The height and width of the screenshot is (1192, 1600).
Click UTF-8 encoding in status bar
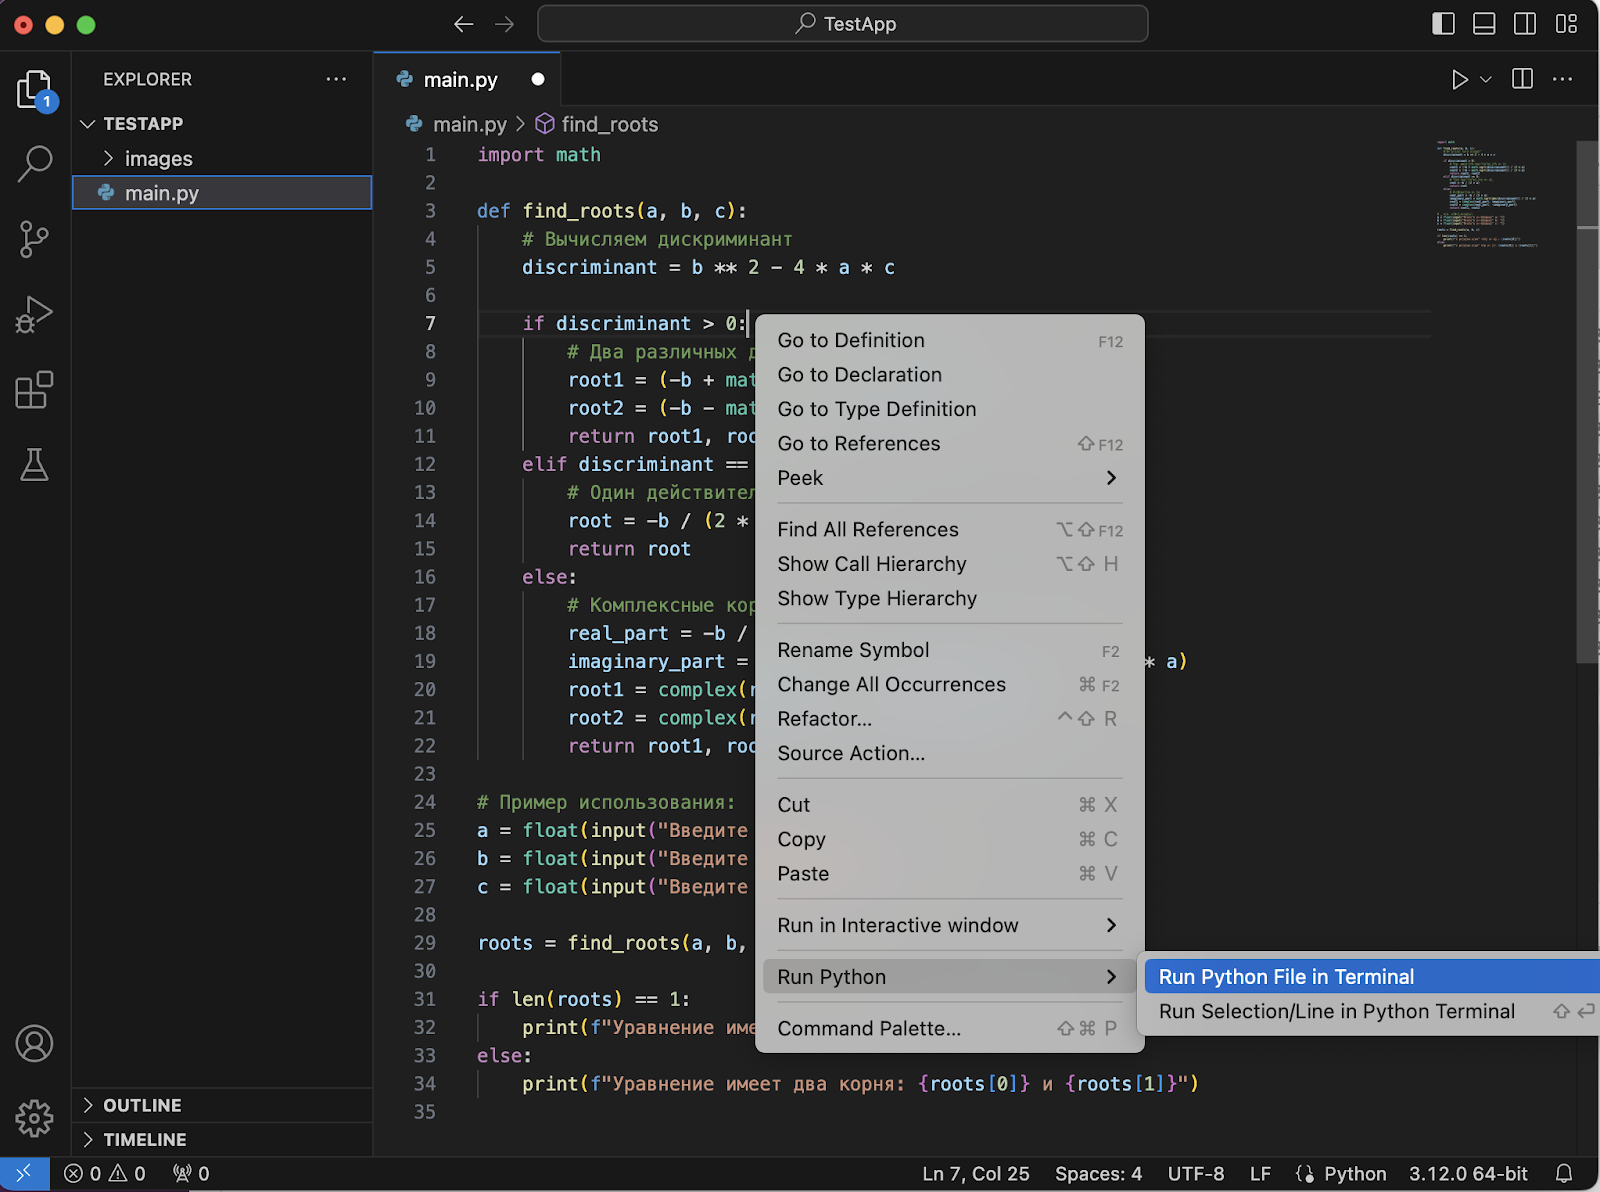click(1196, 1174)
